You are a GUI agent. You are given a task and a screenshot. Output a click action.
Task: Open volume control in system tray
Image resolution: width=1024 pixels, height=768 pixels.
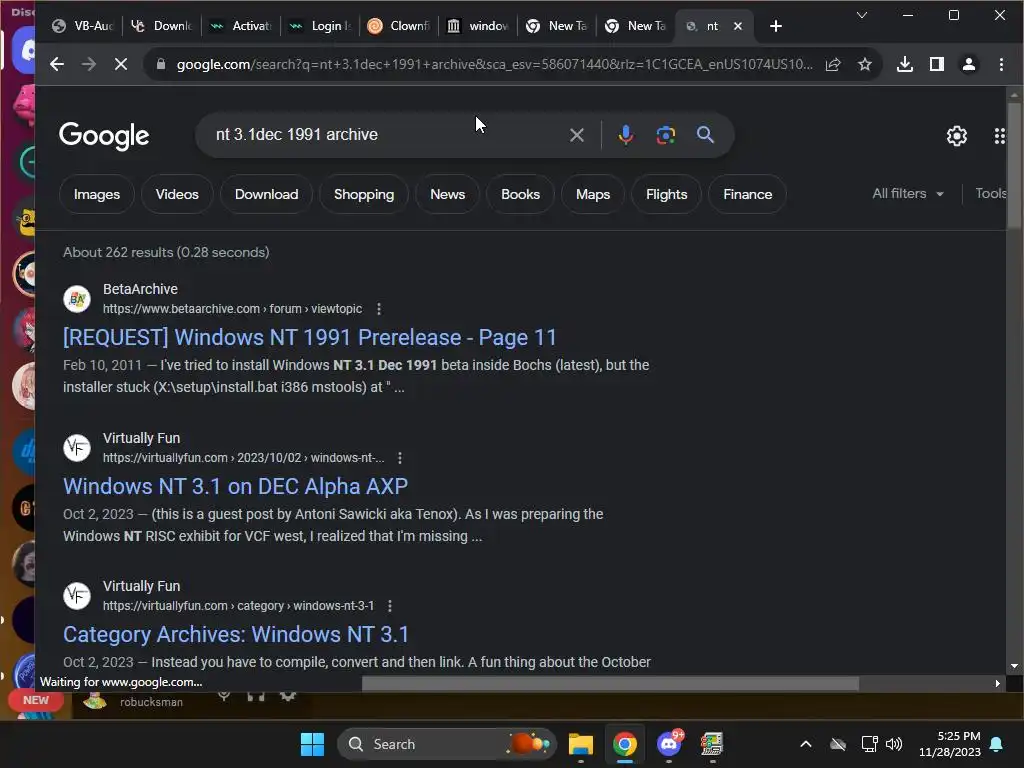(x=893, y=744)
